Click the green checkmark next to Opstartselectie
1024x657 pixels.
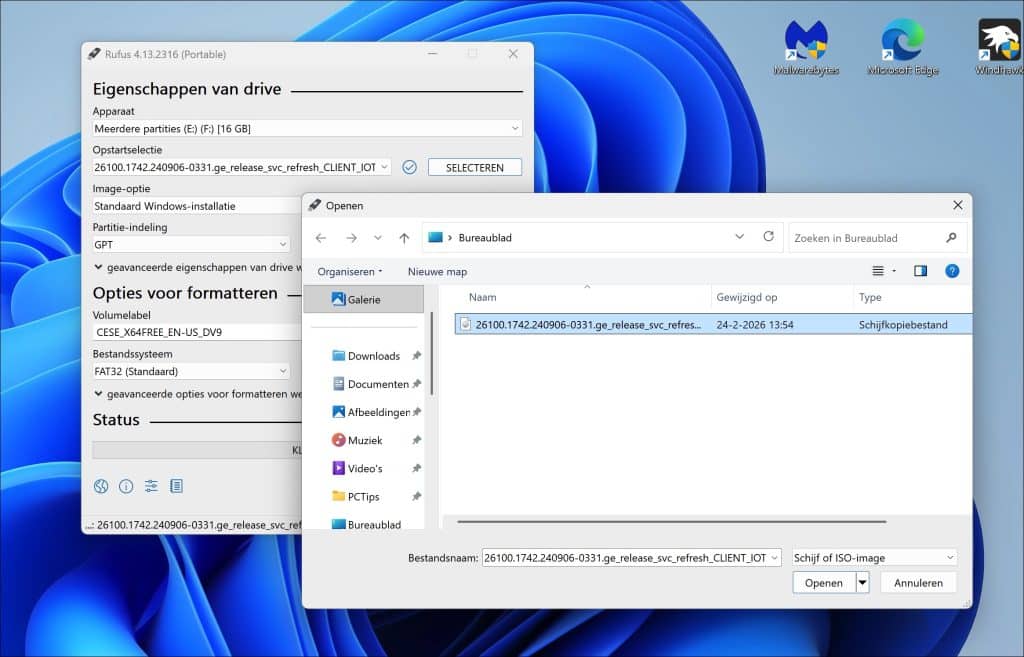tap(409, 167)
